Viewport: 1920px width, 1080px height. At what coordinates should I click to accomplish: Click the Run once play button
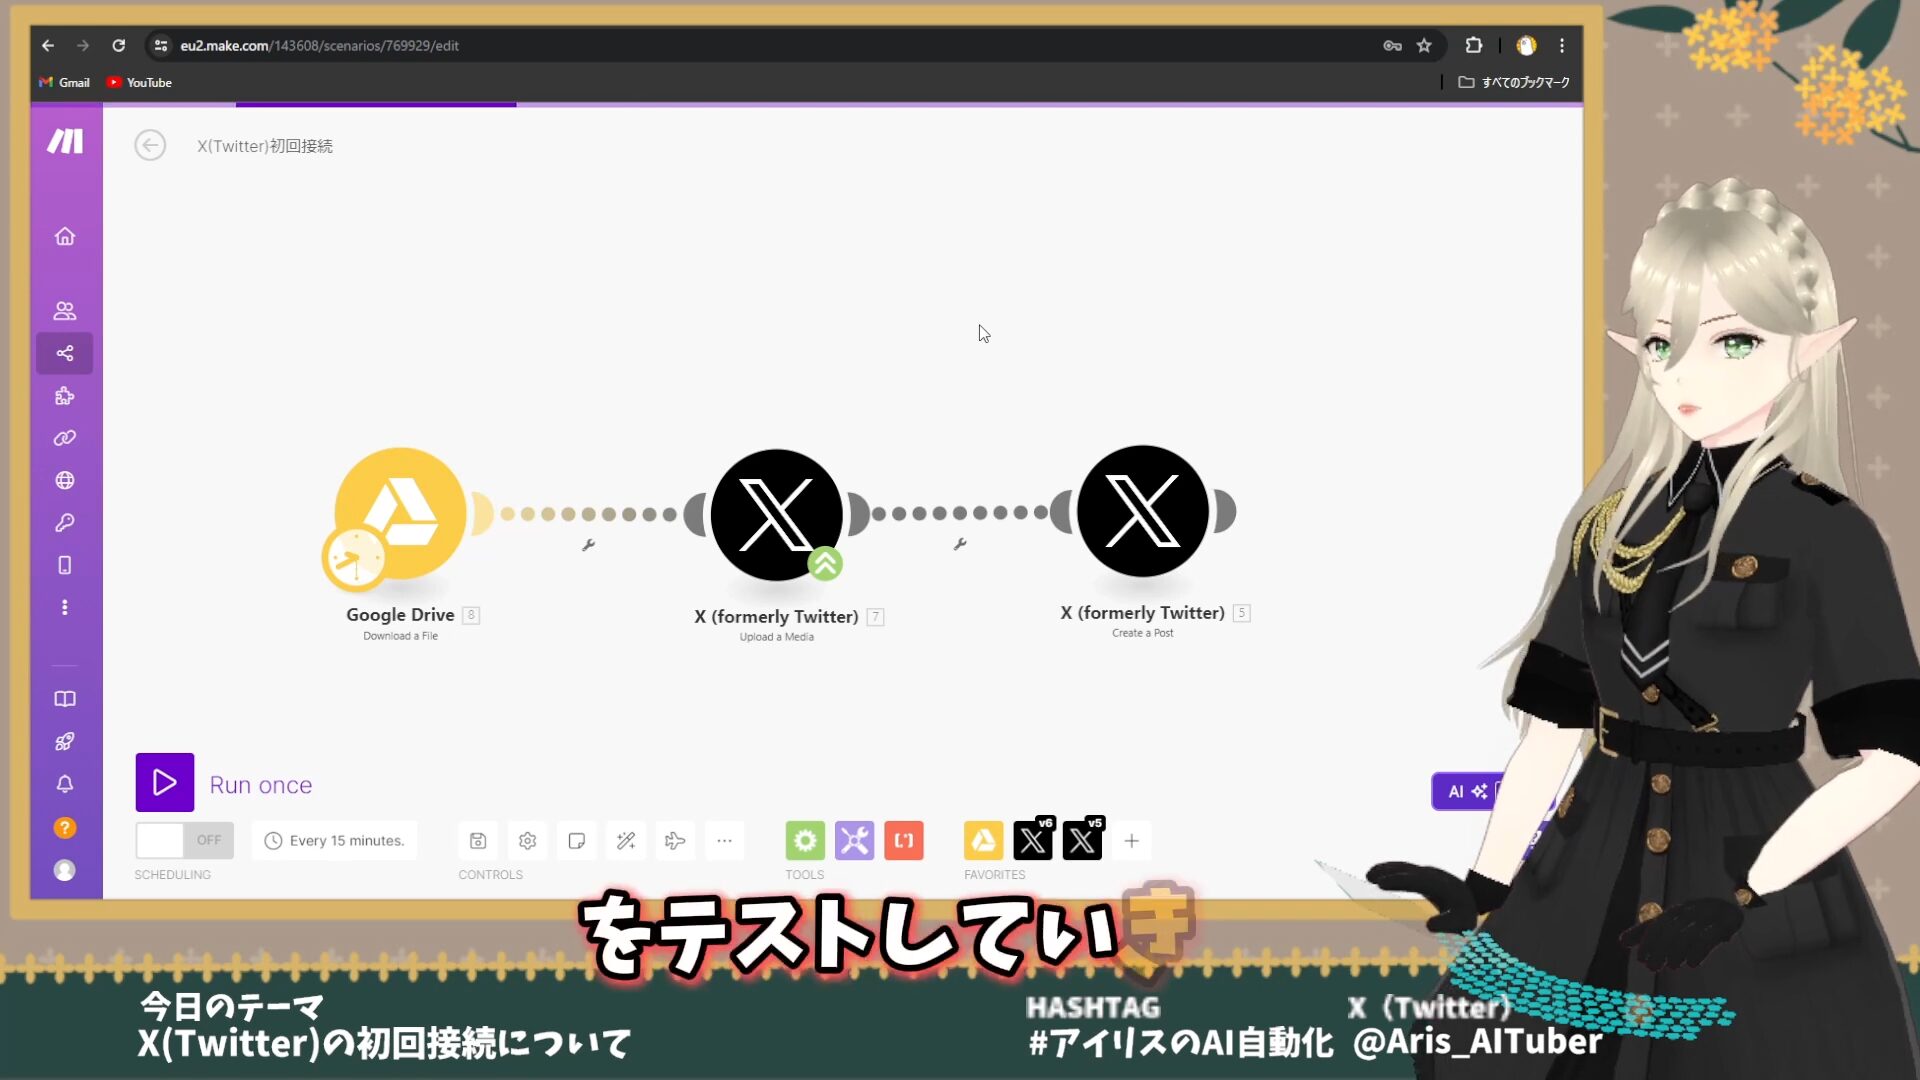165,783
